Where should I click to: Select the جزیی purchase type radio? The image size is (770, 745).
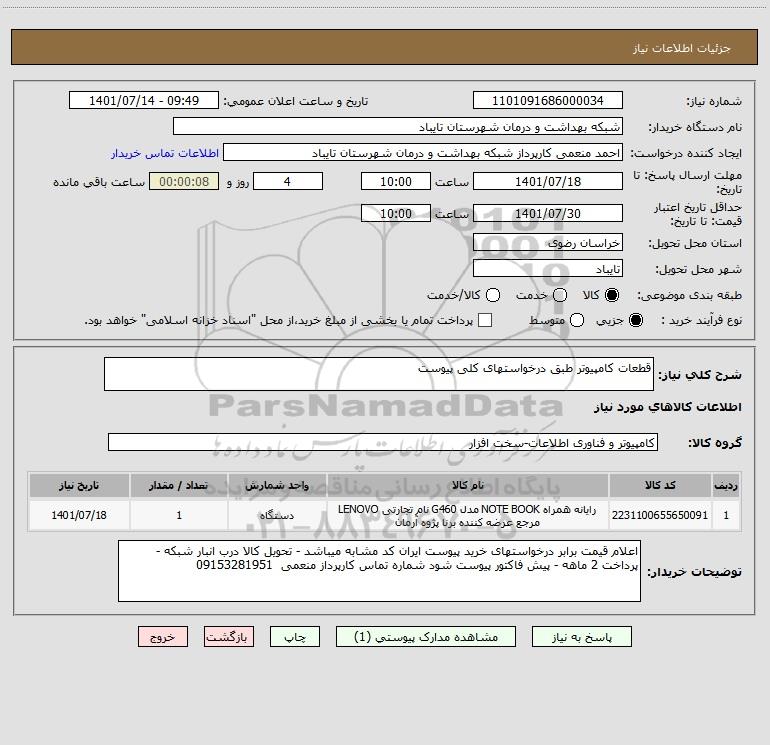point(635,320)
